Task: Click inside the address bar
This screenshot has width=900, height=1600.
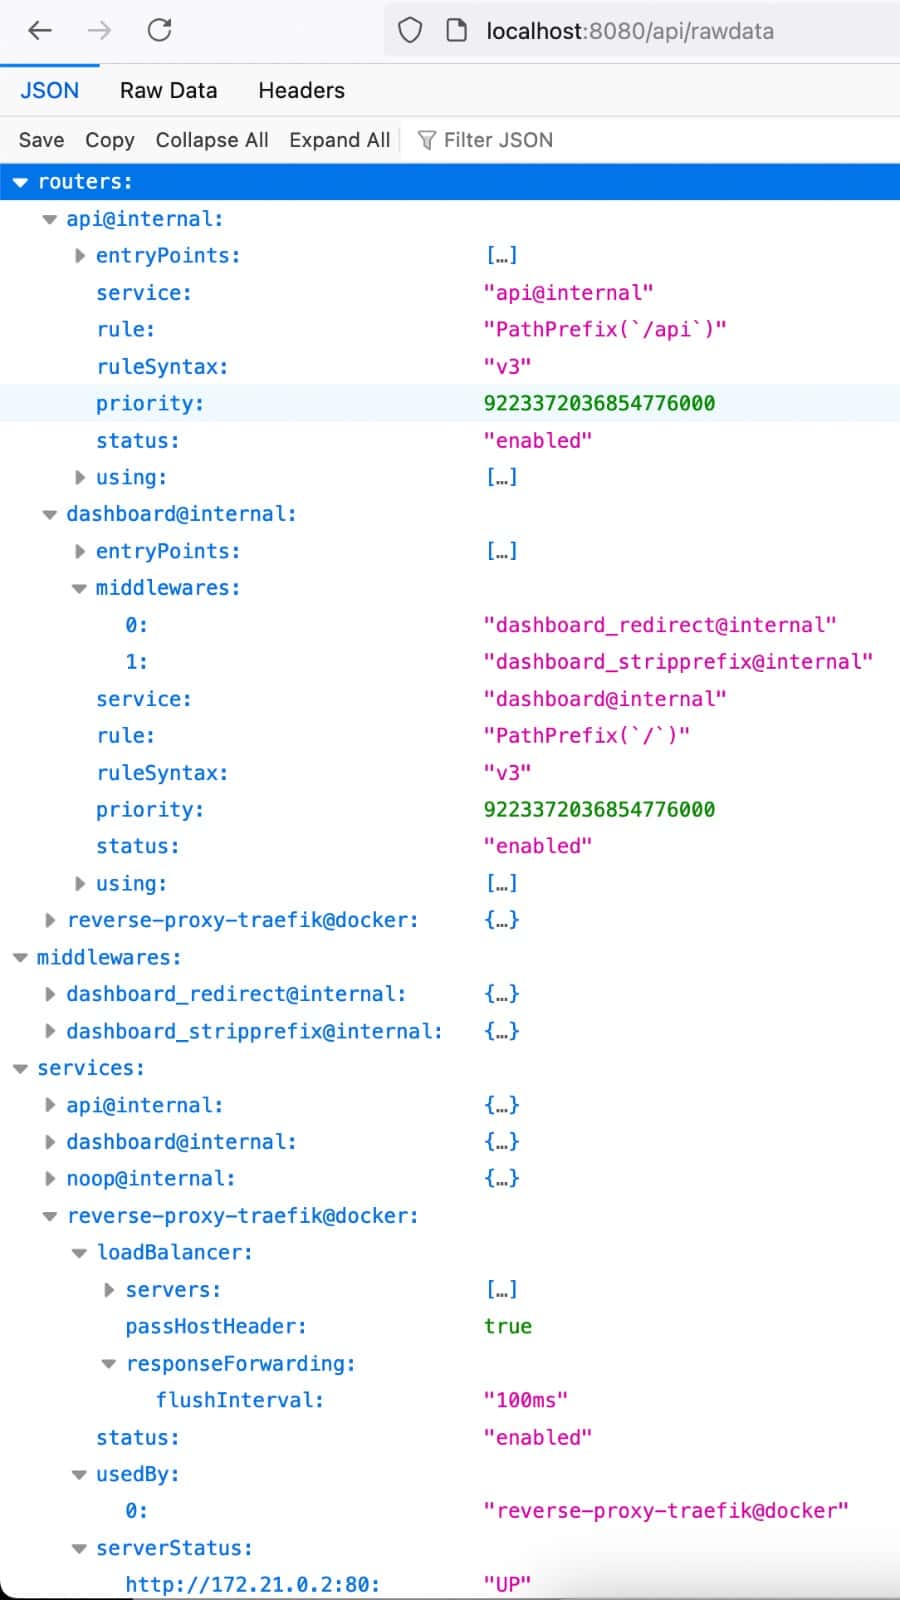Action: click(628, 30)
